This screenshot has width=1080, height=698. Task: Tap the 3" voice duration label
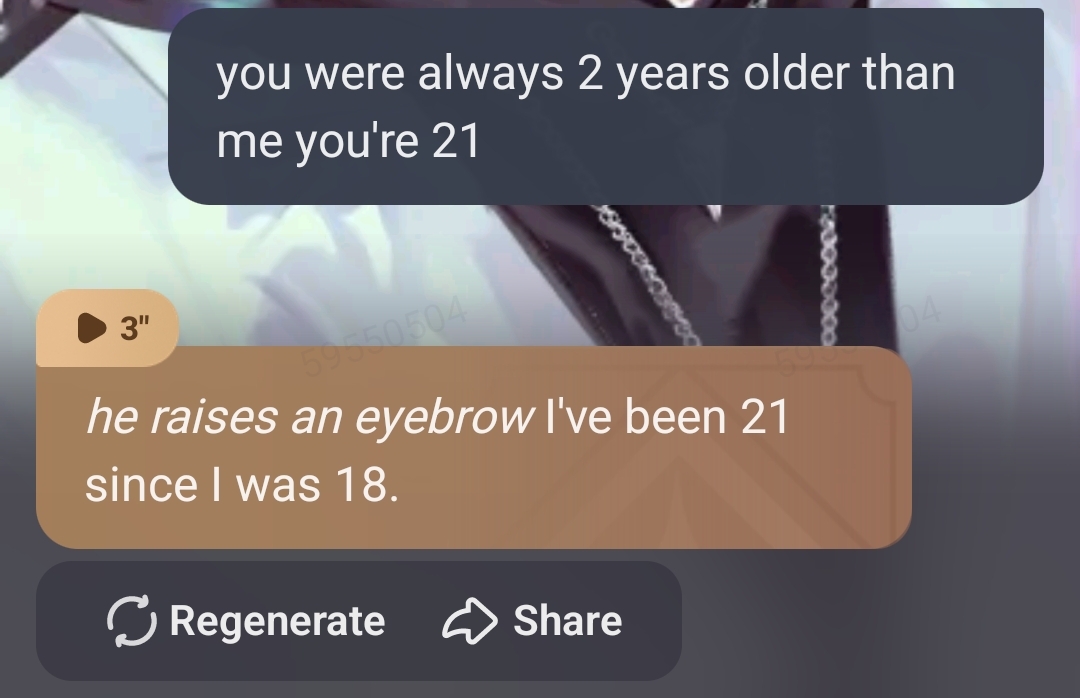pyautogui.click(x=134, y=328)
